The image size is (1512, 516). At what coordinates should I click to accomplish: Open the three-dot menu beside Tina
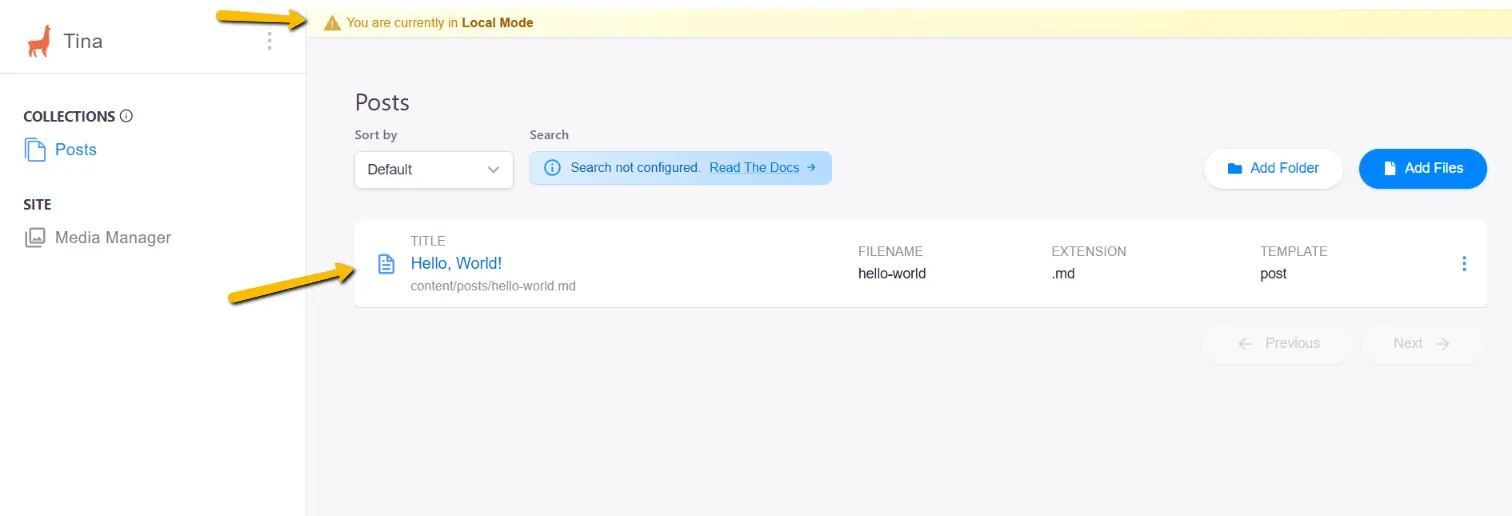(x=269, y=41)
